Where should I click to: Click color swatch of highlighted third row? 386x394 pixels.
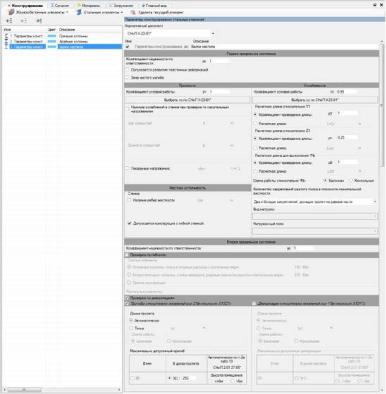tap(52, 47)
